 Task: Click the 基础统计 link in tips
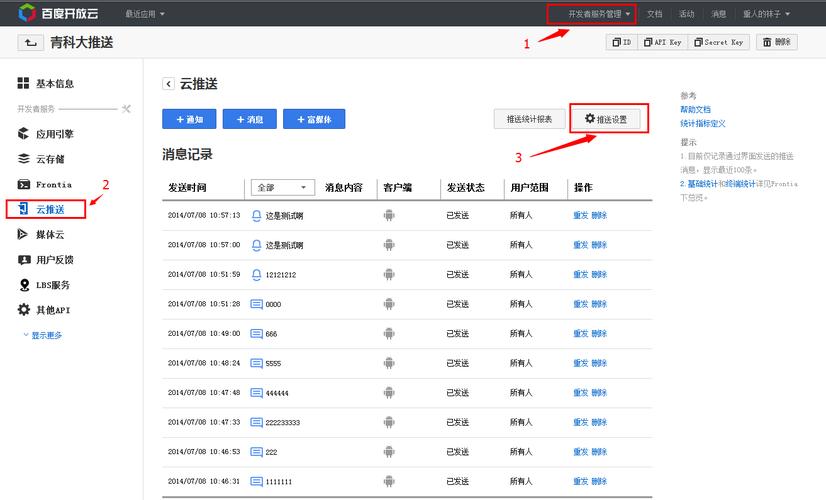(x=702, y=183)
